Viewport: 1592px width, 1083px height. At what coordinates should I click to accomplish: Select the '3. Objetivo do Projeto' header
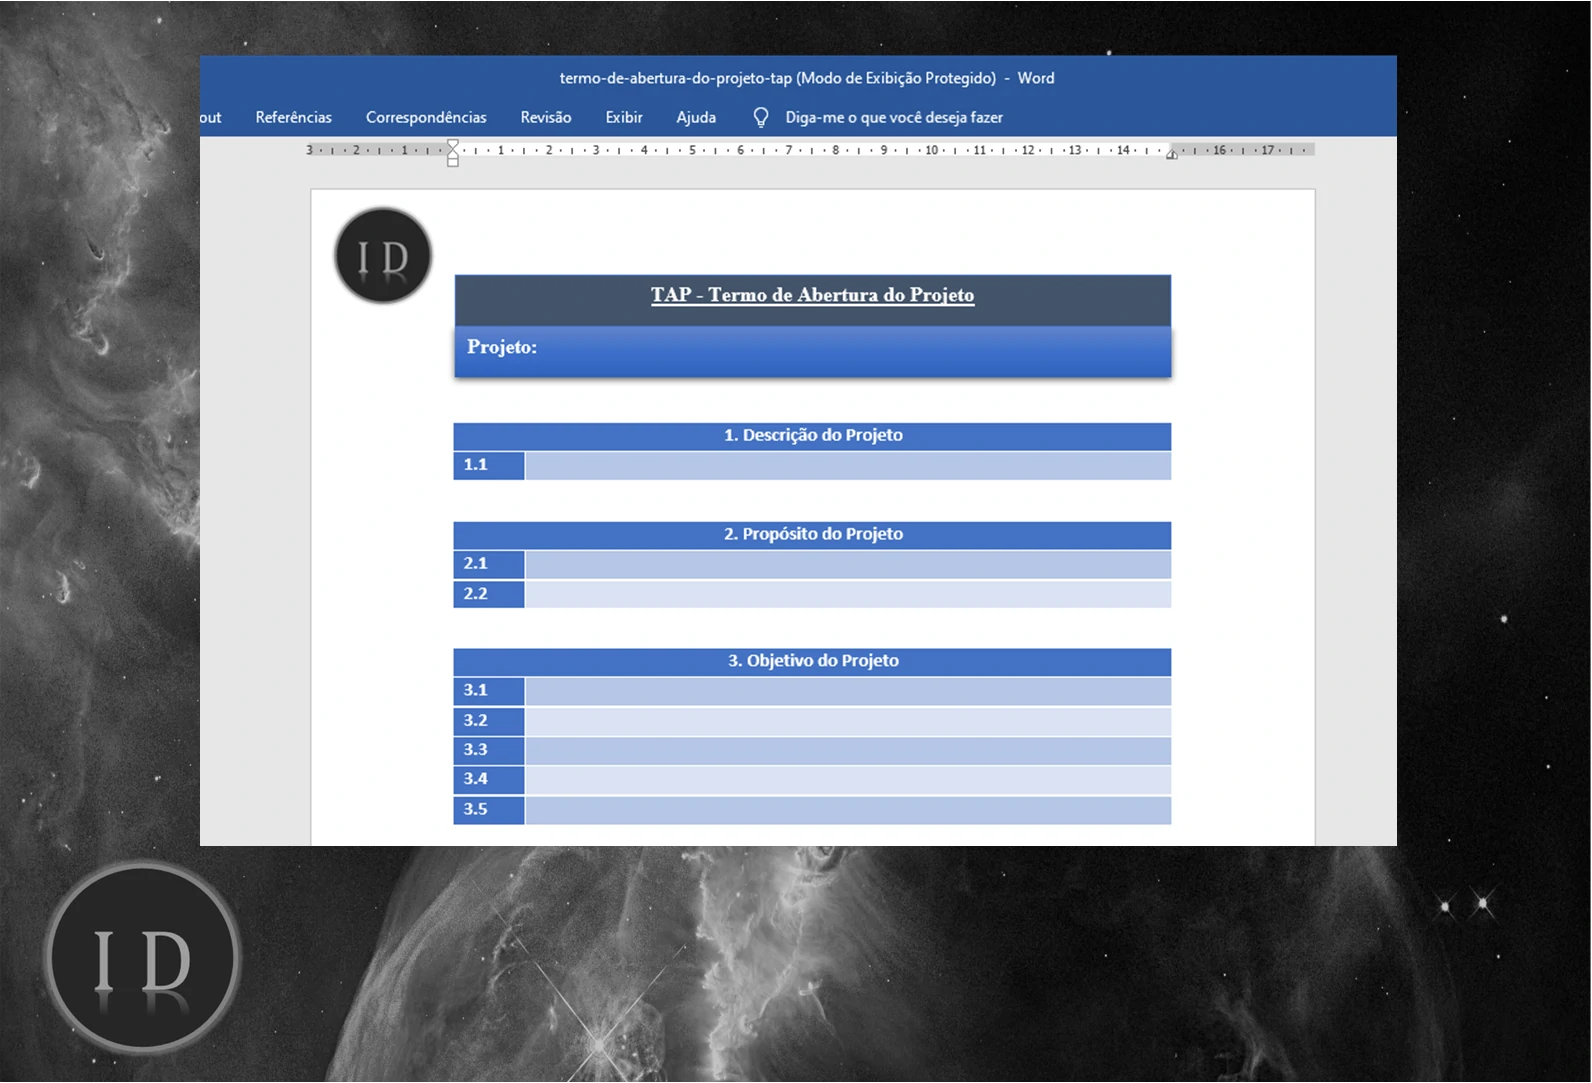[x=812, y=661]
